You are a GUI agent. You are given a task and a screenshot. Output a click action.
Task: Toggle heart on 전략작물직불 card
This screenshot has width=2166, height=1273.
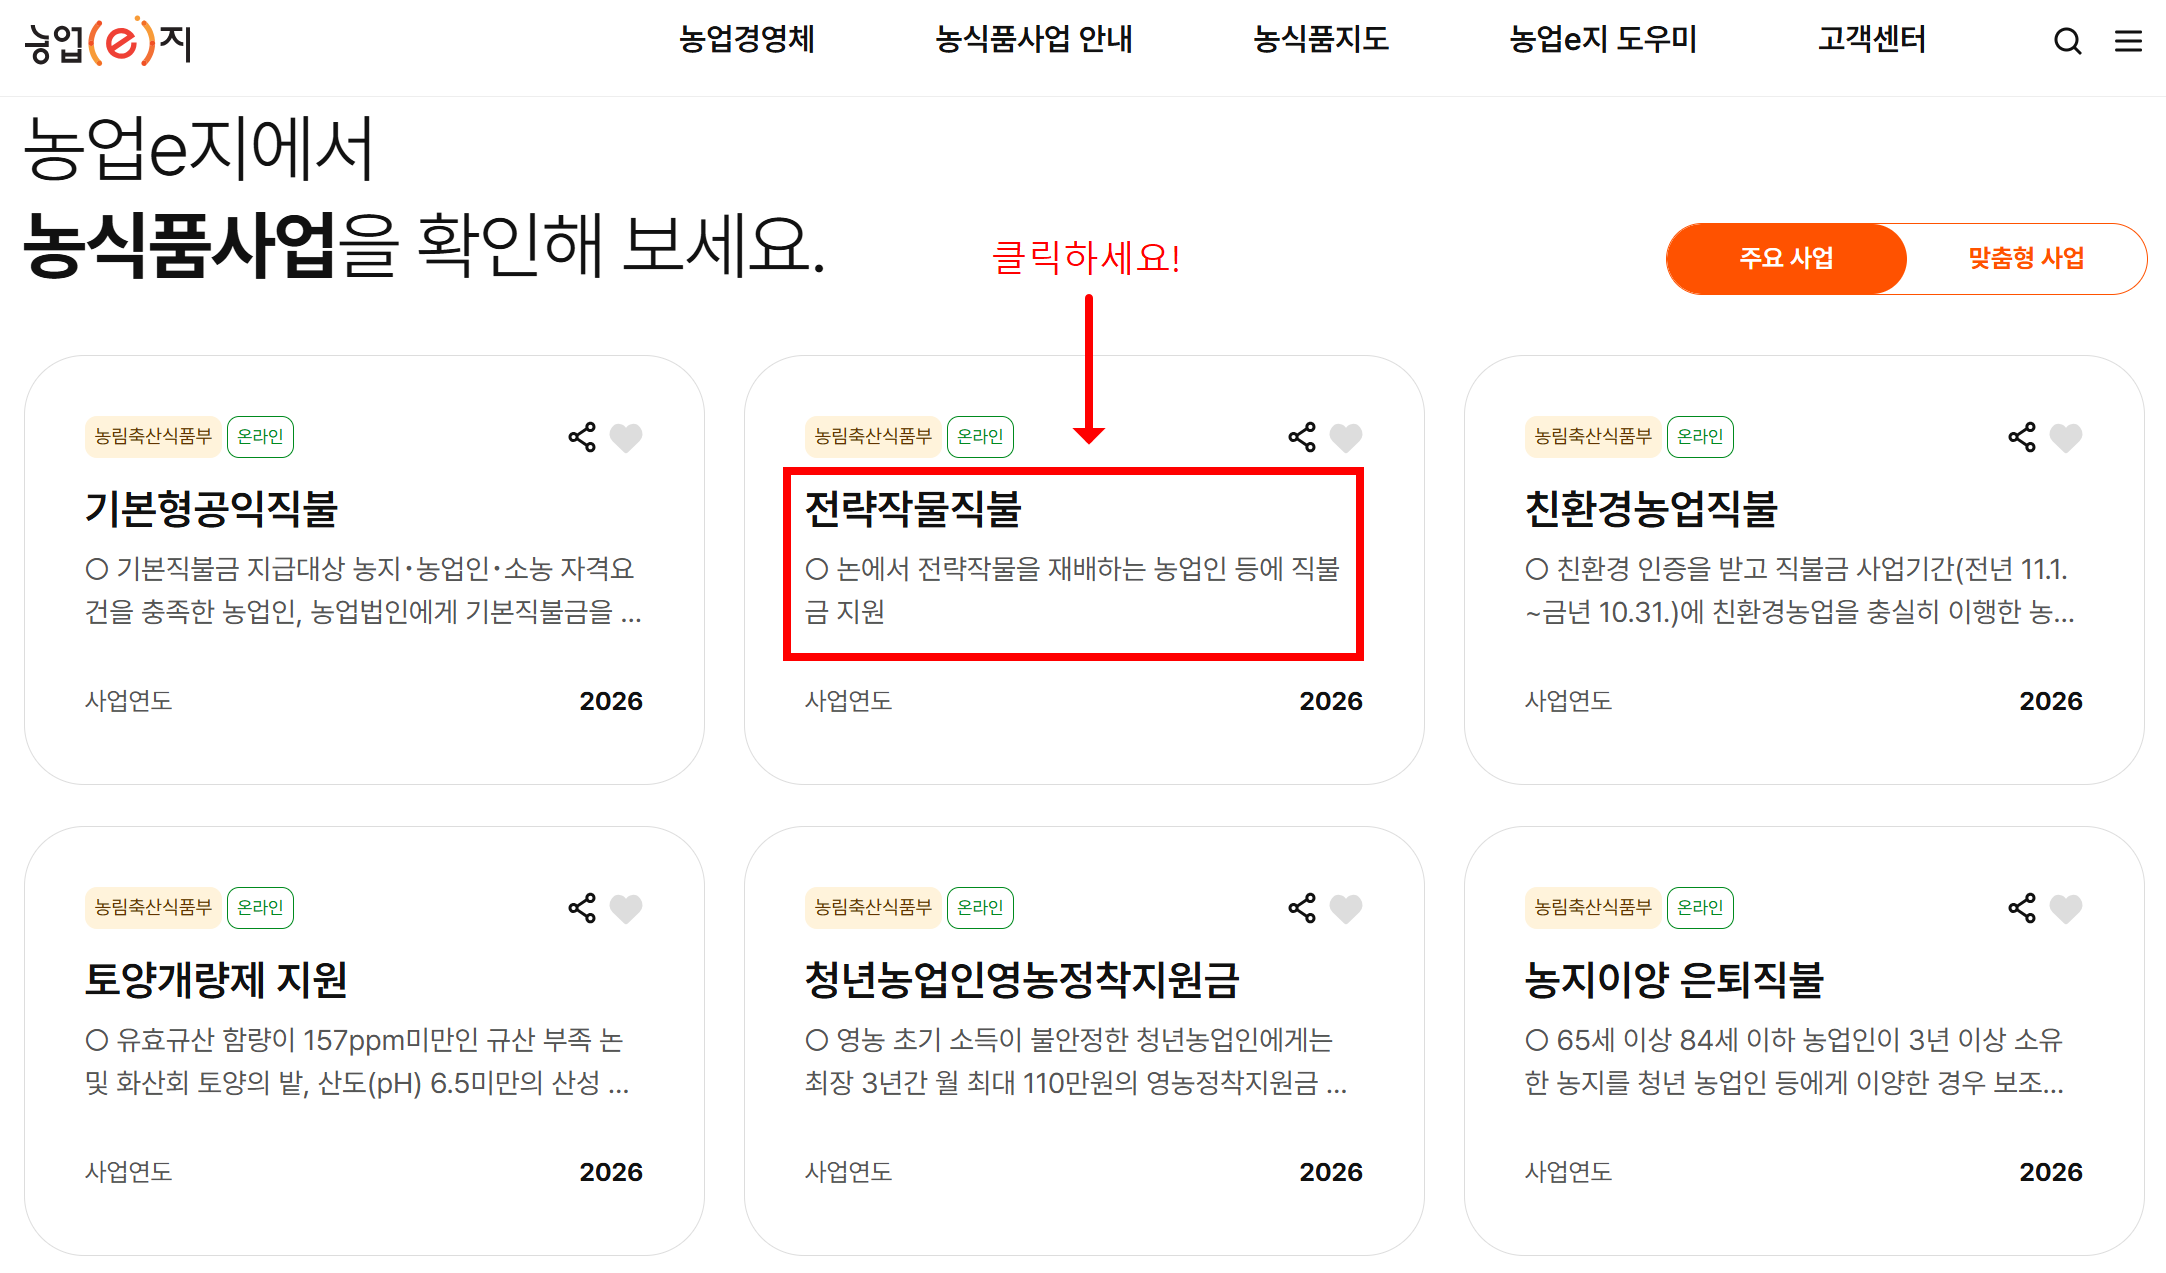1346,437
